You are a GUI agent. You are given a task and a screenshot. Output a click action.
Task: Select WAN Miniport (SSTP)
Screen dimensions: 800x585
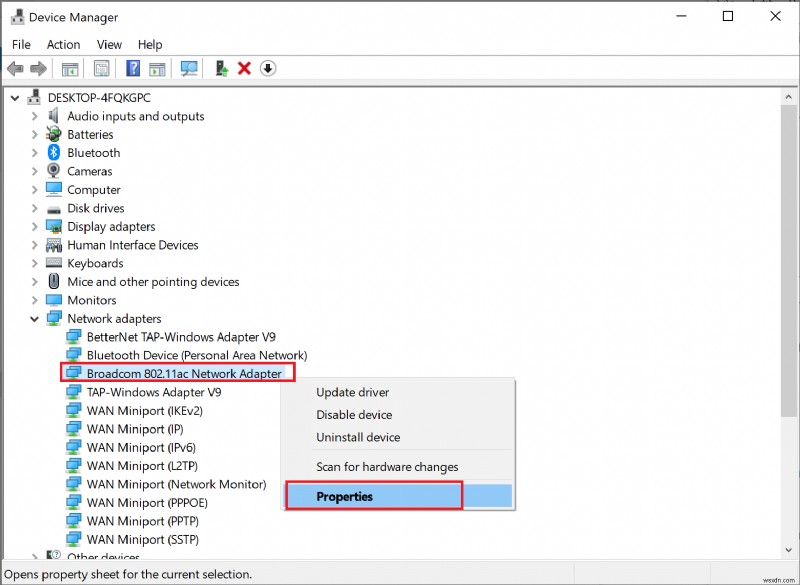click(x=142, y=539)
